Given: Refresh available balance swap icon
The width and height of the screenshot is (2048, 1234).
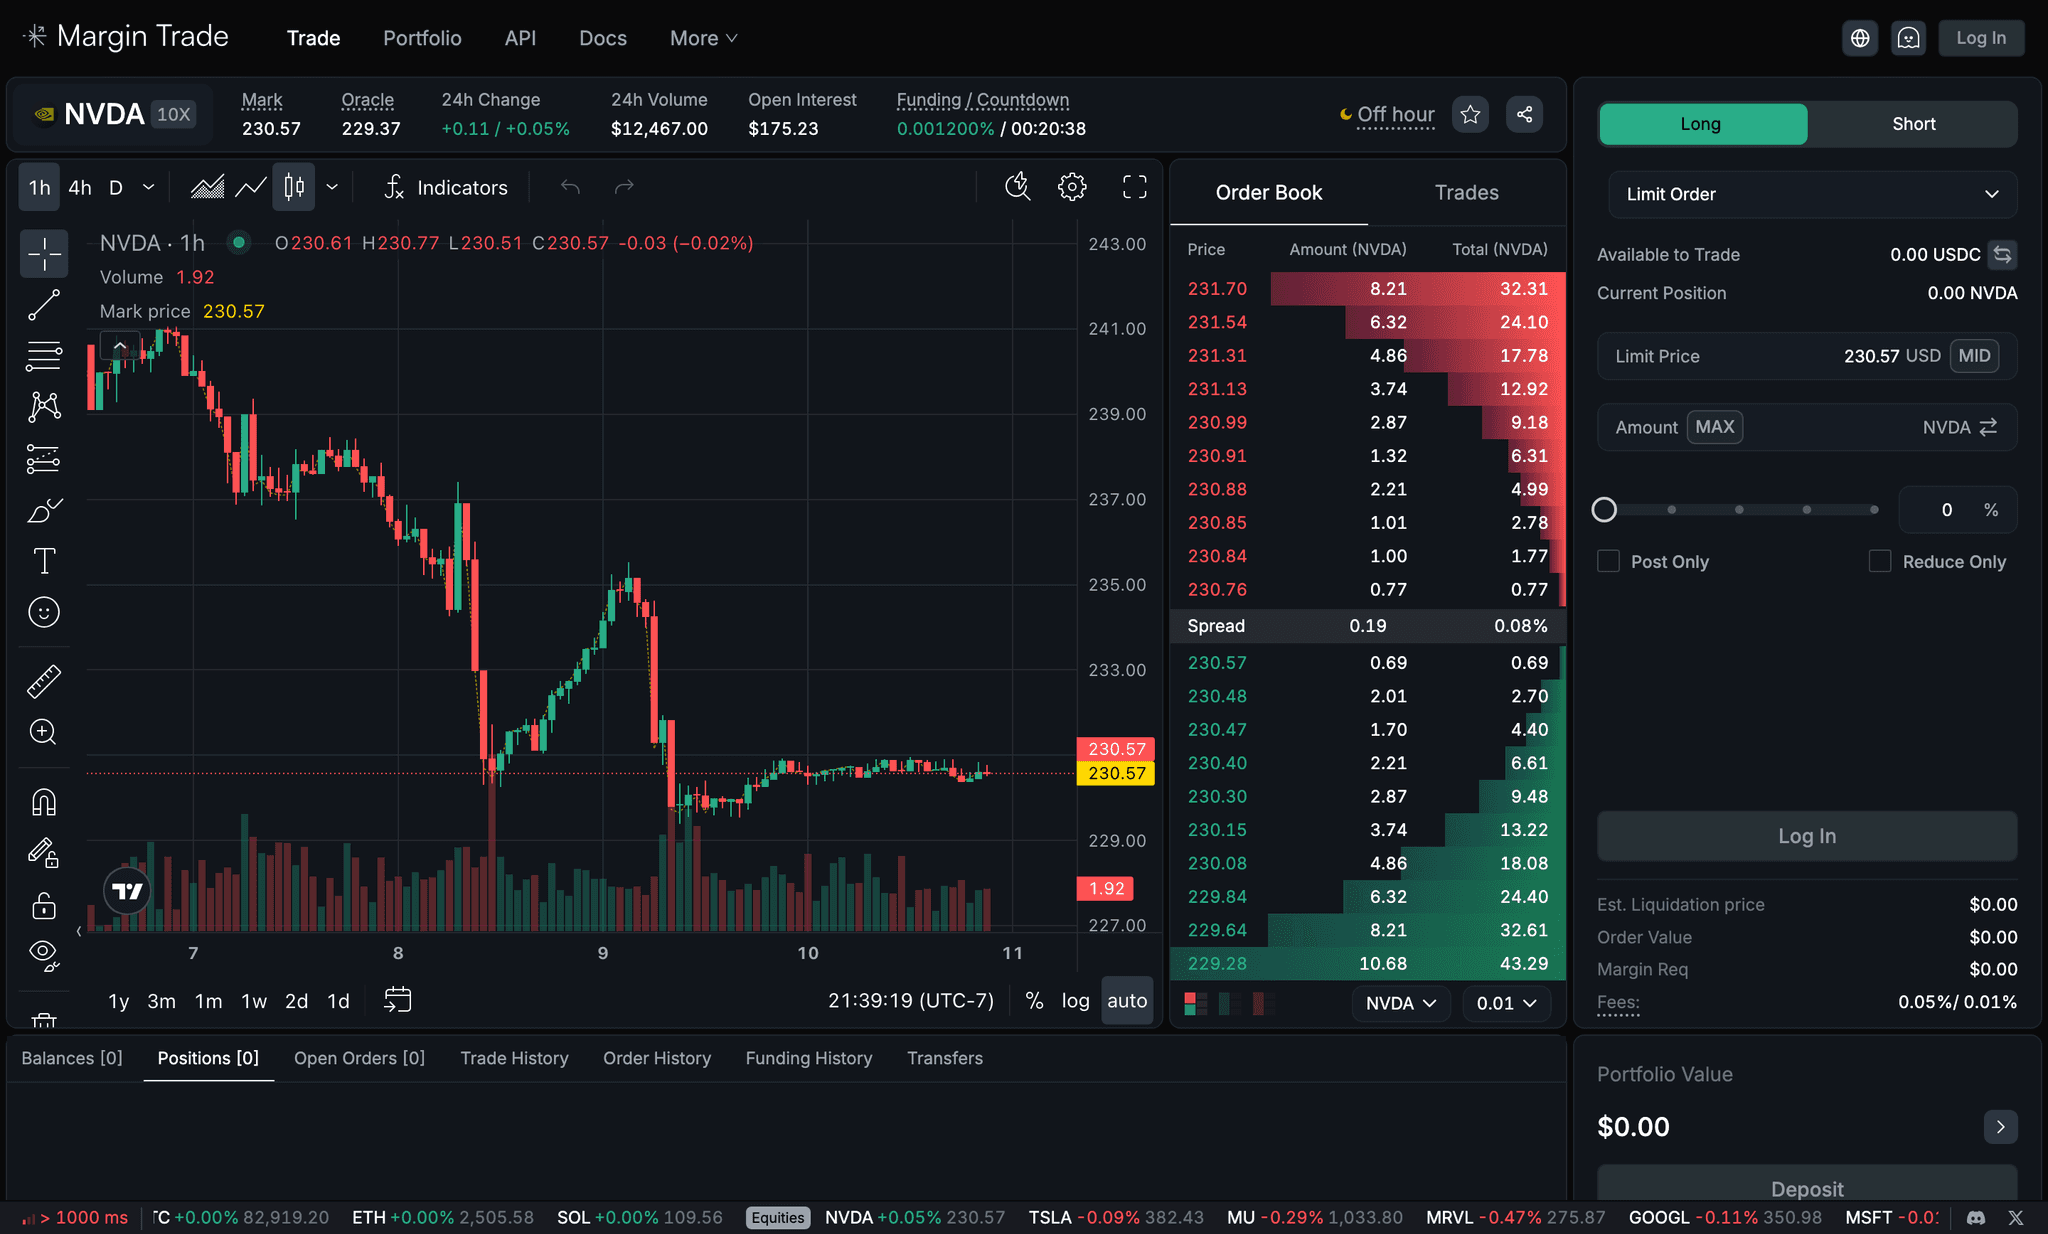Looking at the screenshot, I should [x=2002, y=255].
